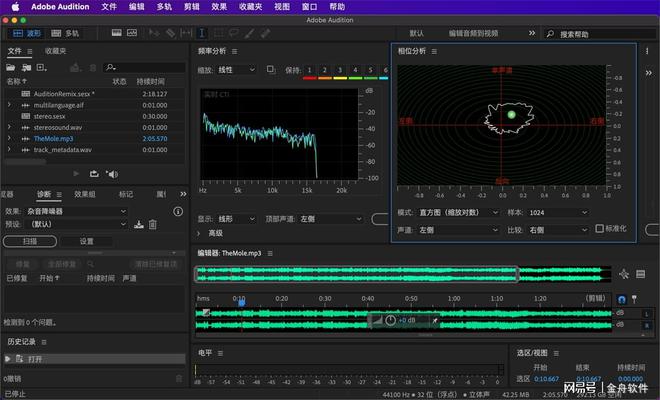The height and width of the screenshot is (400, 660).
Task: Save the diagnostics preset icon
Action: [139, 224]
